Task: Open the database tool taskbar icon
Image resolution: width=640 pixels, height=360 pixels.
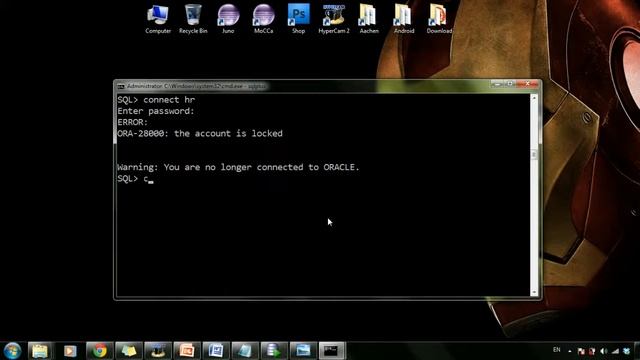Action: pos(274,351)
